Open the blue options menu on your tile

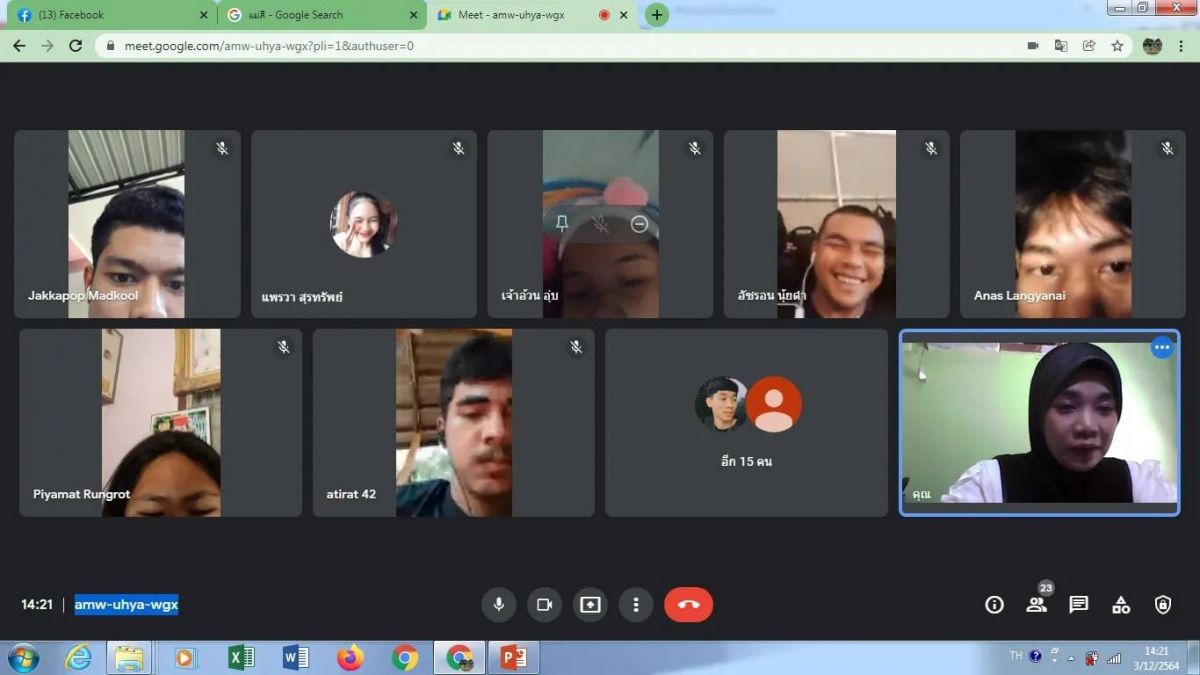1161,348
